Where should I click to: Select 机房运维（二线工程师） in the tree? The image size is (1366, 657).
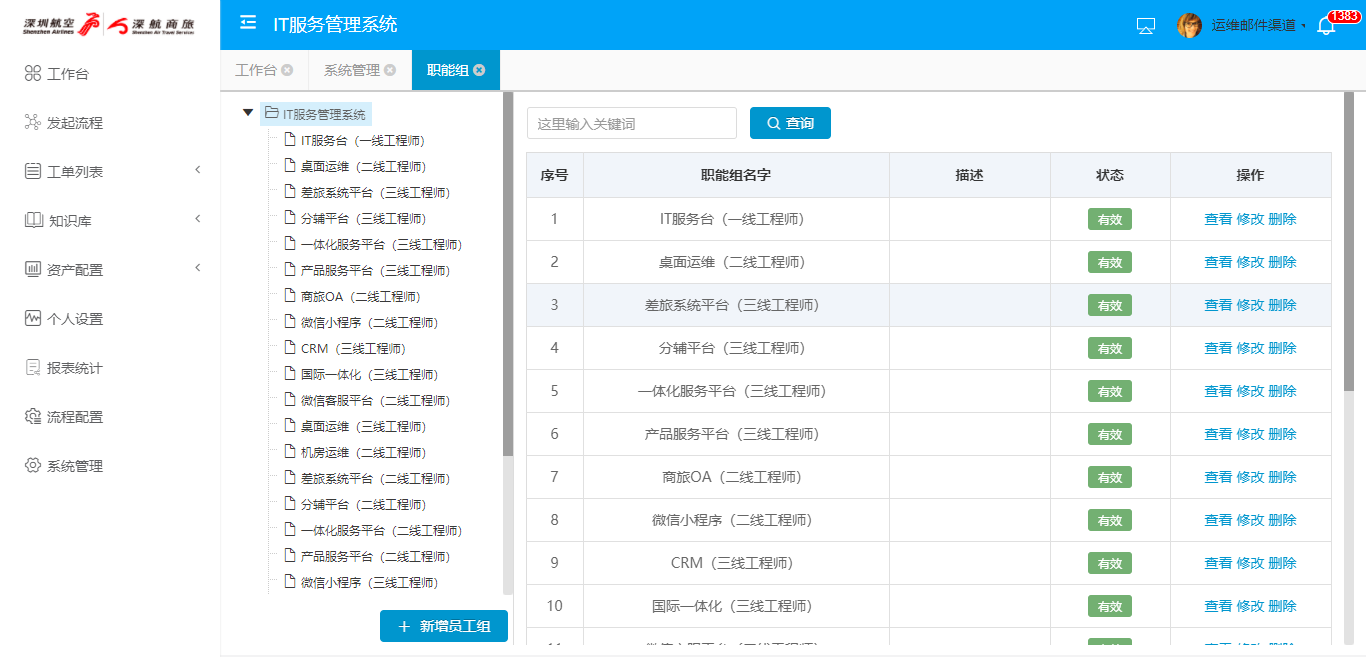(x=363, y=453)
